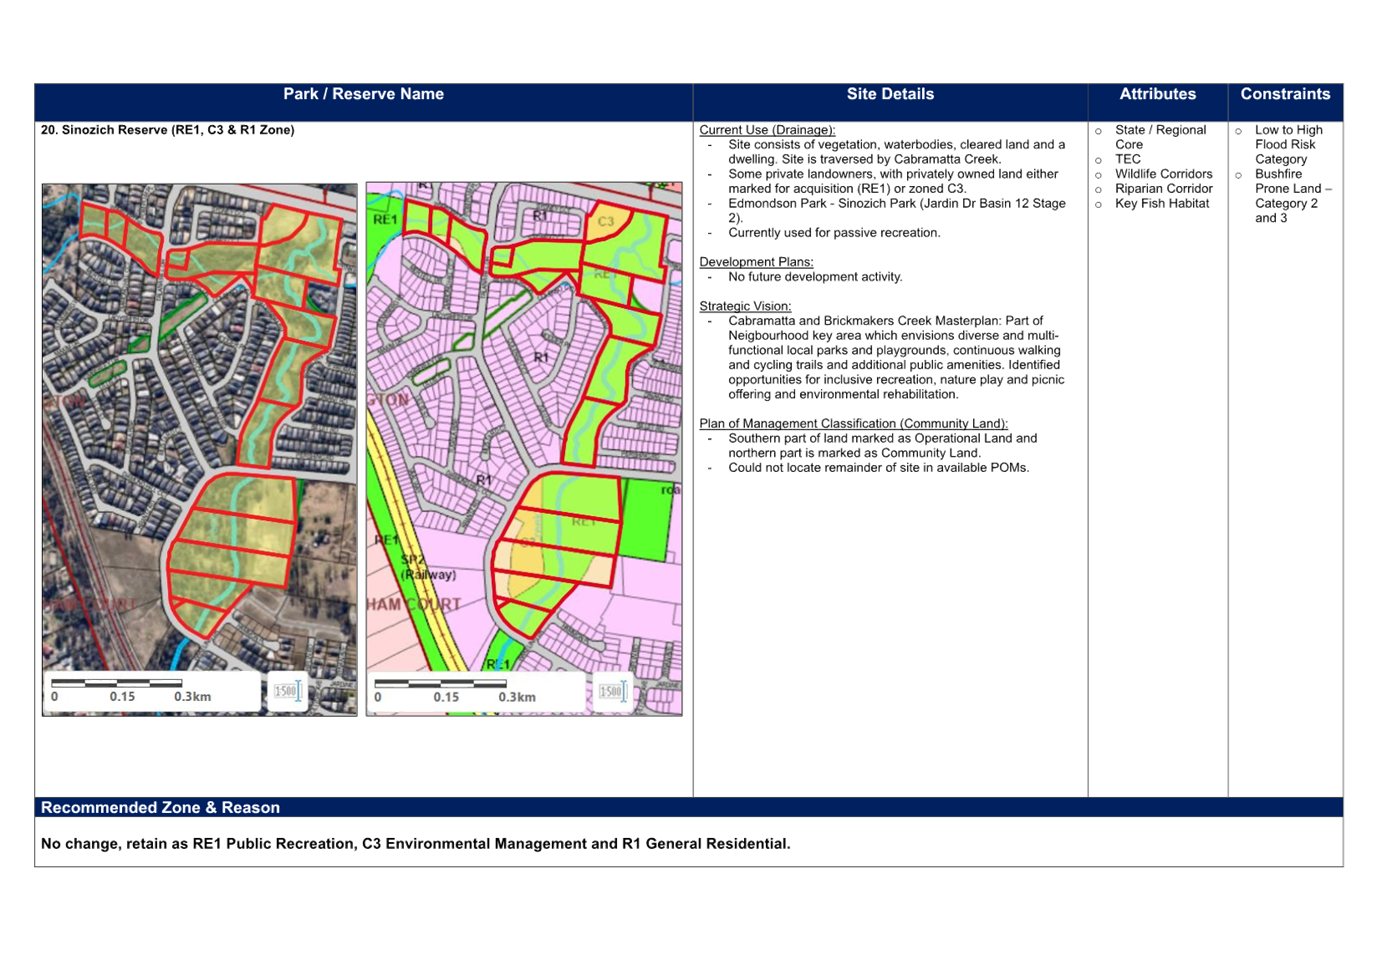Click the 'Riparian Corridor' attribute
This screenshot has height=977, width=1382.
pyautogui.click(x=1163, y=189)
